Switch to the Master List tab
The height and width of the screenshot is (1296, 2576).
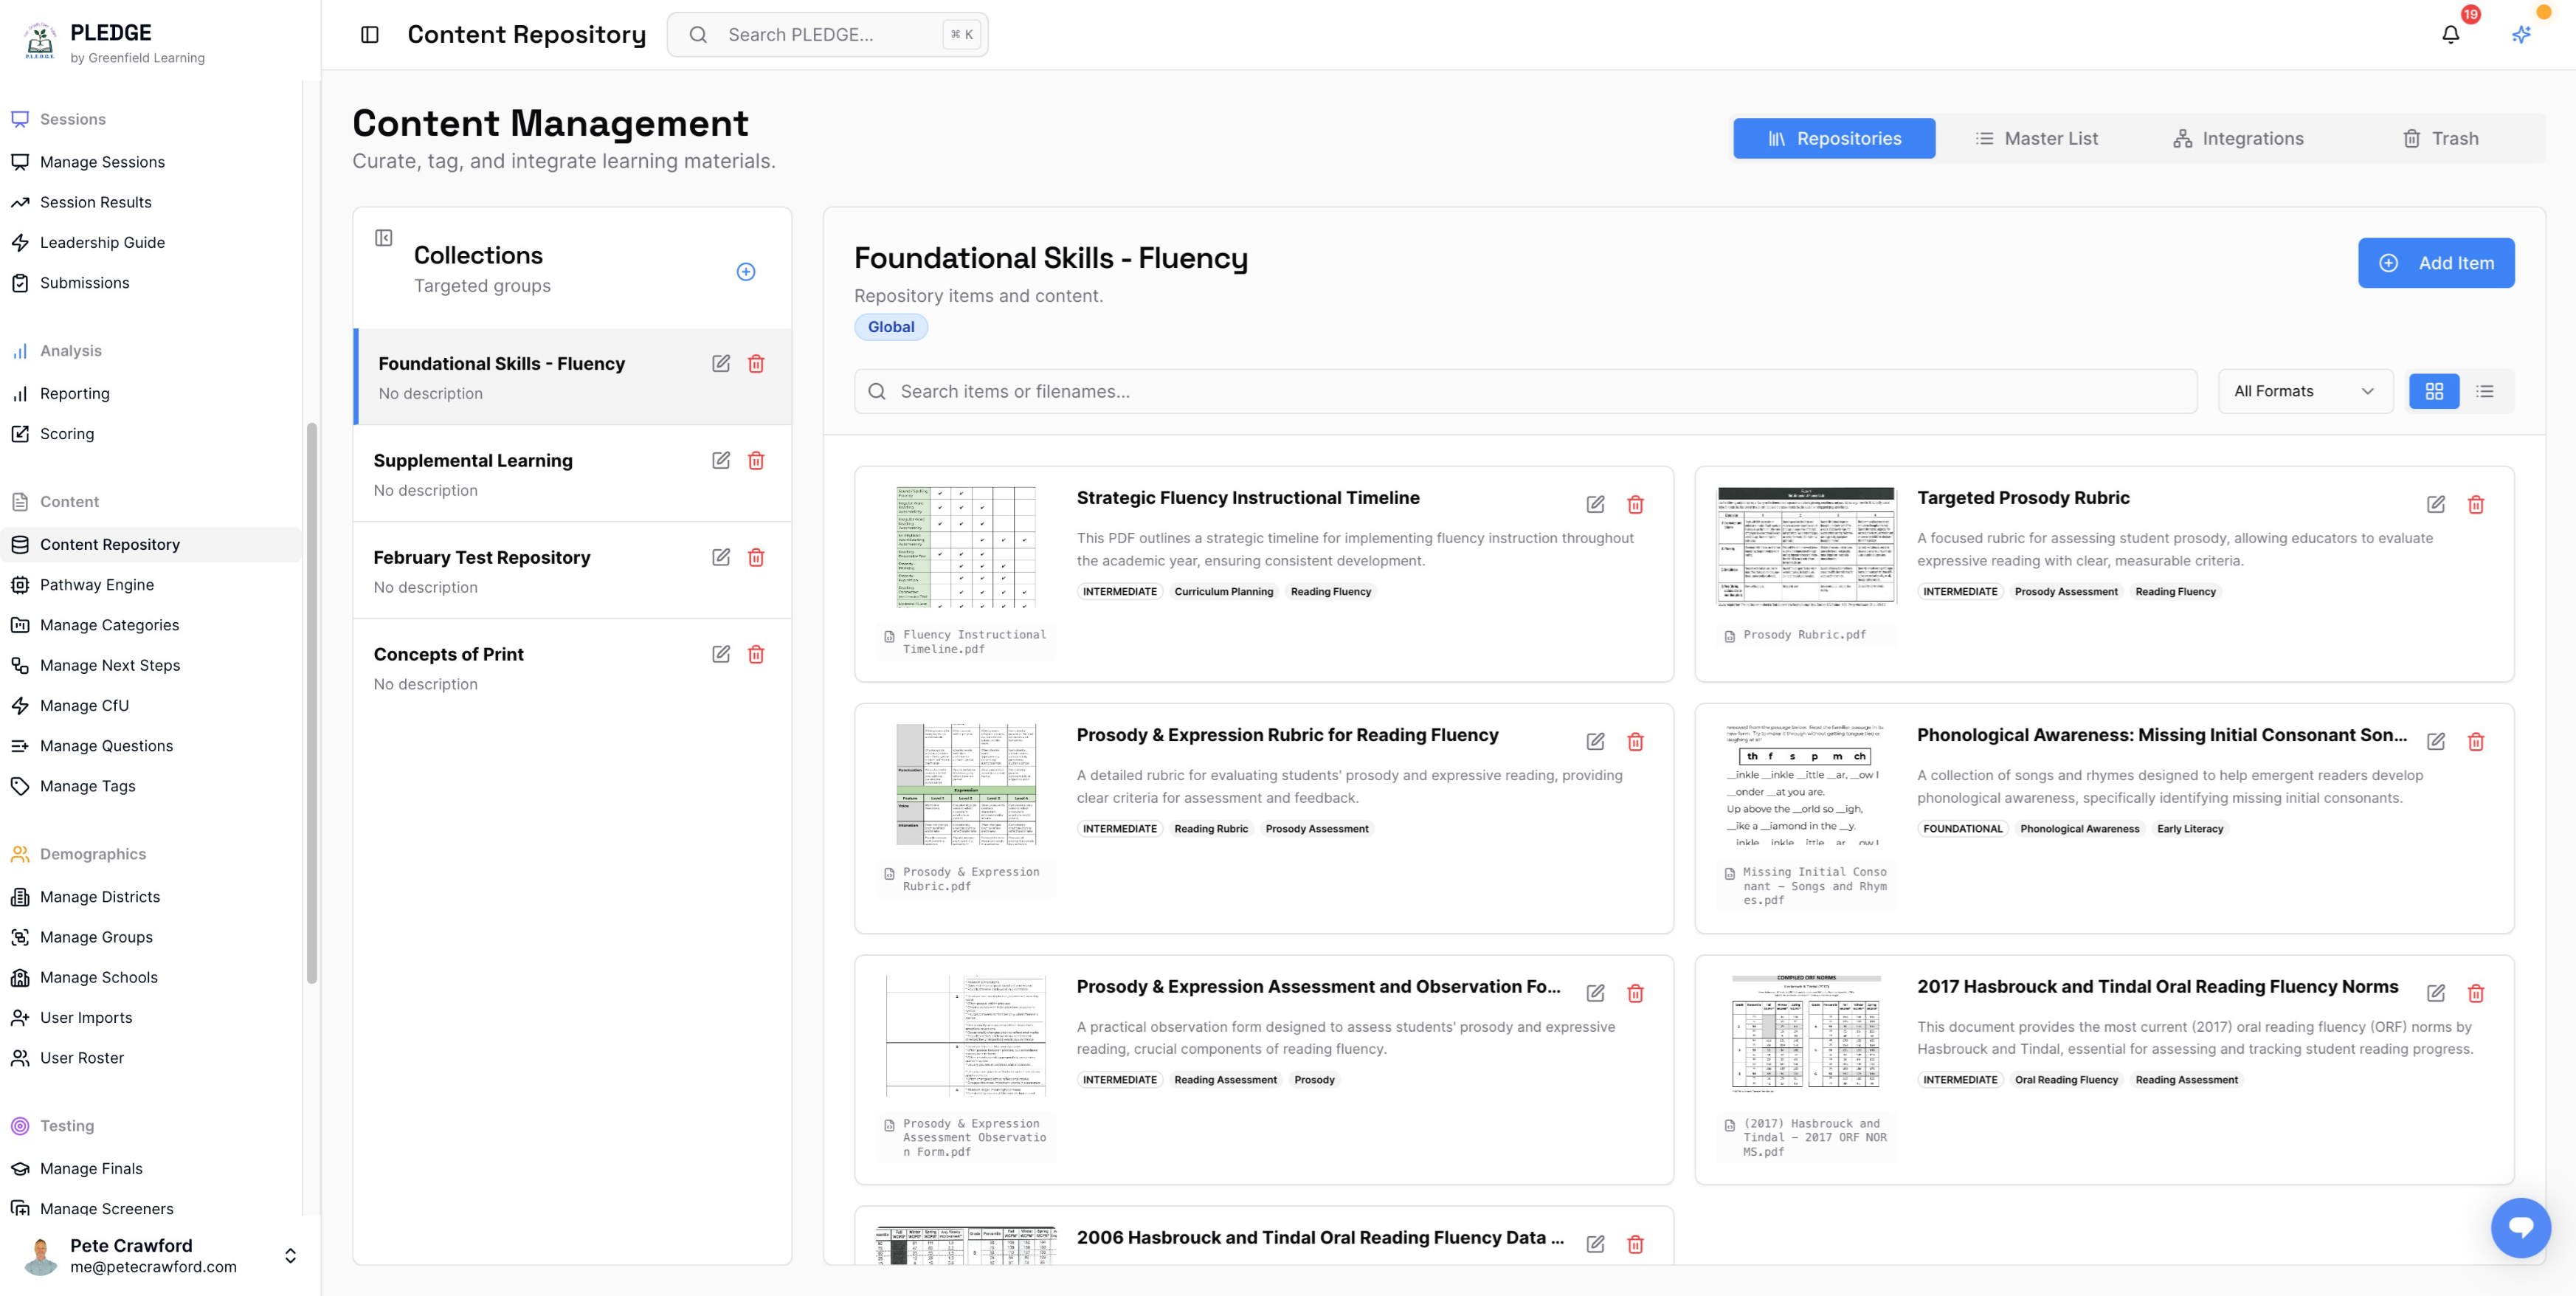tap(2036, 138)
